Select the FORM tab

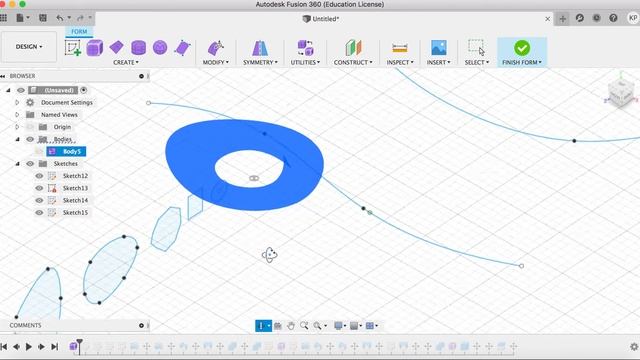(79, 31)
